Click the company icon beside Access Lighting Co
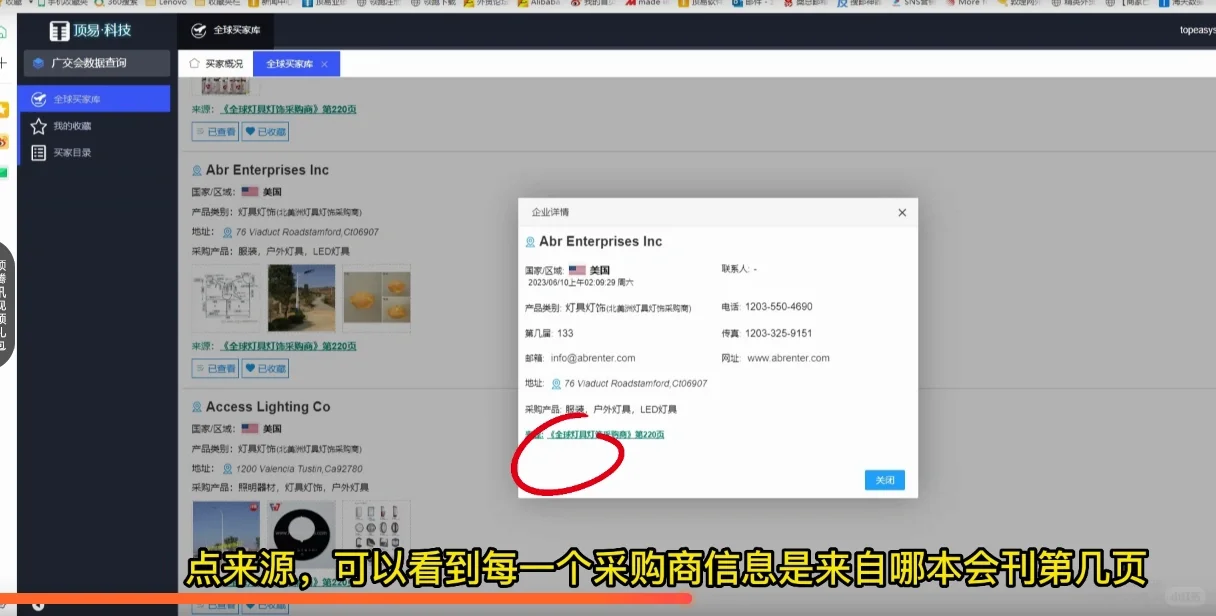 [196, 406]
